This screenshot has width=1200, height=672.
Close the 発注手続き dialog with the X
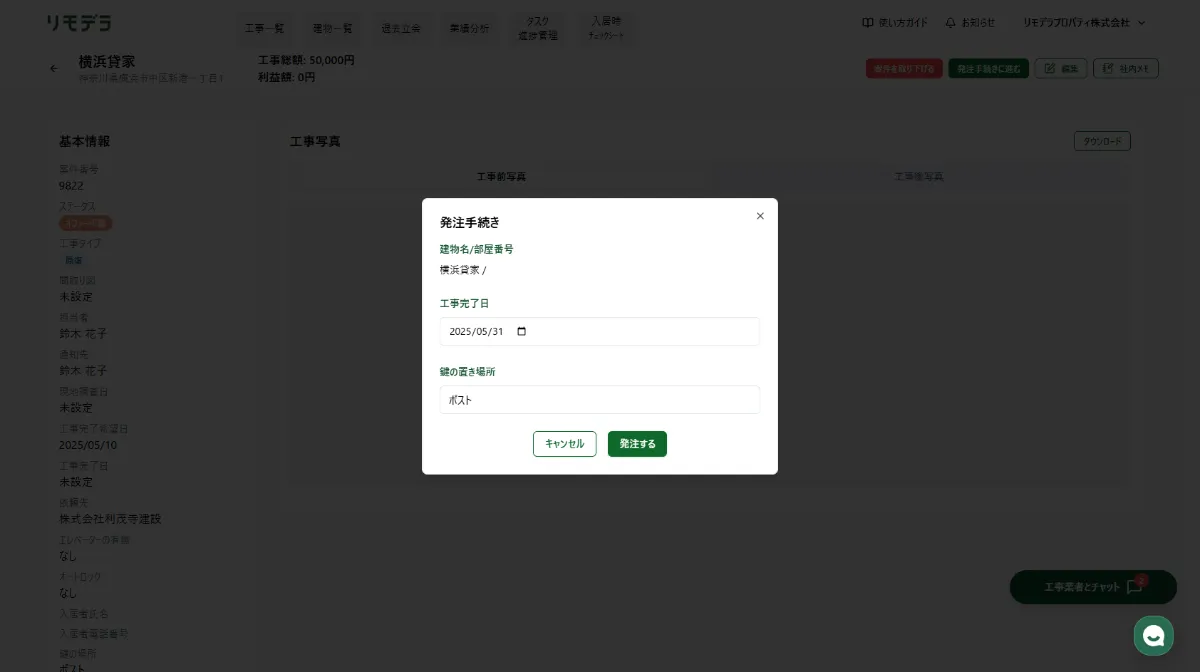pyautogui.click(x=760, y=216)
